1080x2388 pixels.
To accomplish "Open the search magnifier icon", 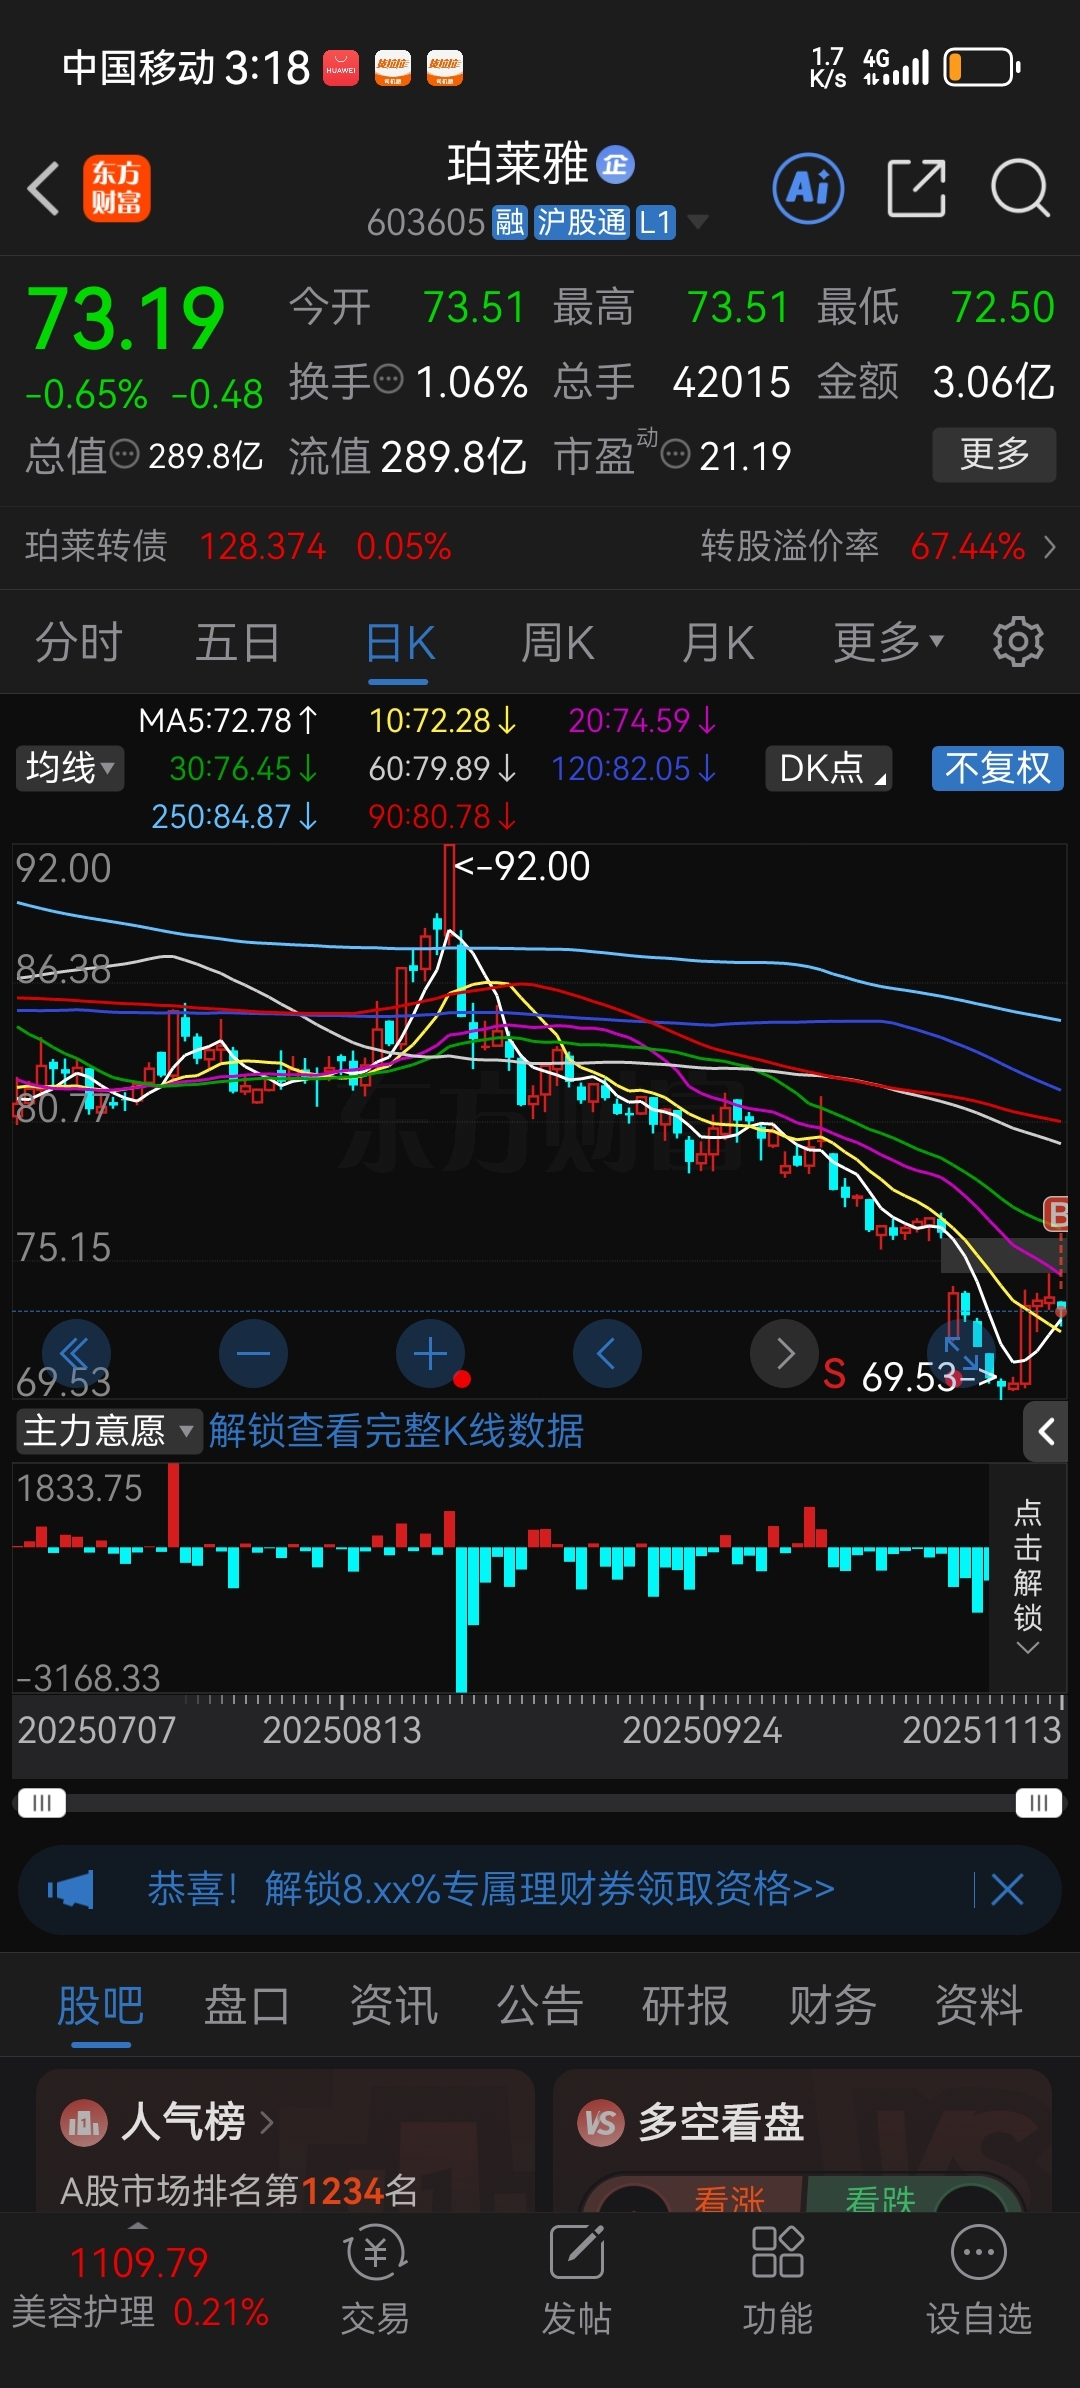I will 1020,188.
